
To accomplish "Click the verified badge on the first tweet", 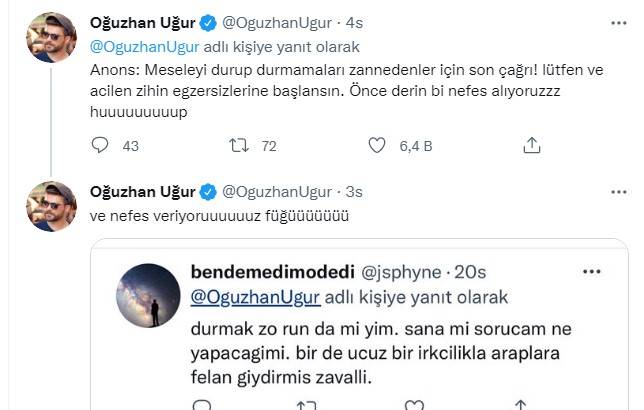I will 207,24.
